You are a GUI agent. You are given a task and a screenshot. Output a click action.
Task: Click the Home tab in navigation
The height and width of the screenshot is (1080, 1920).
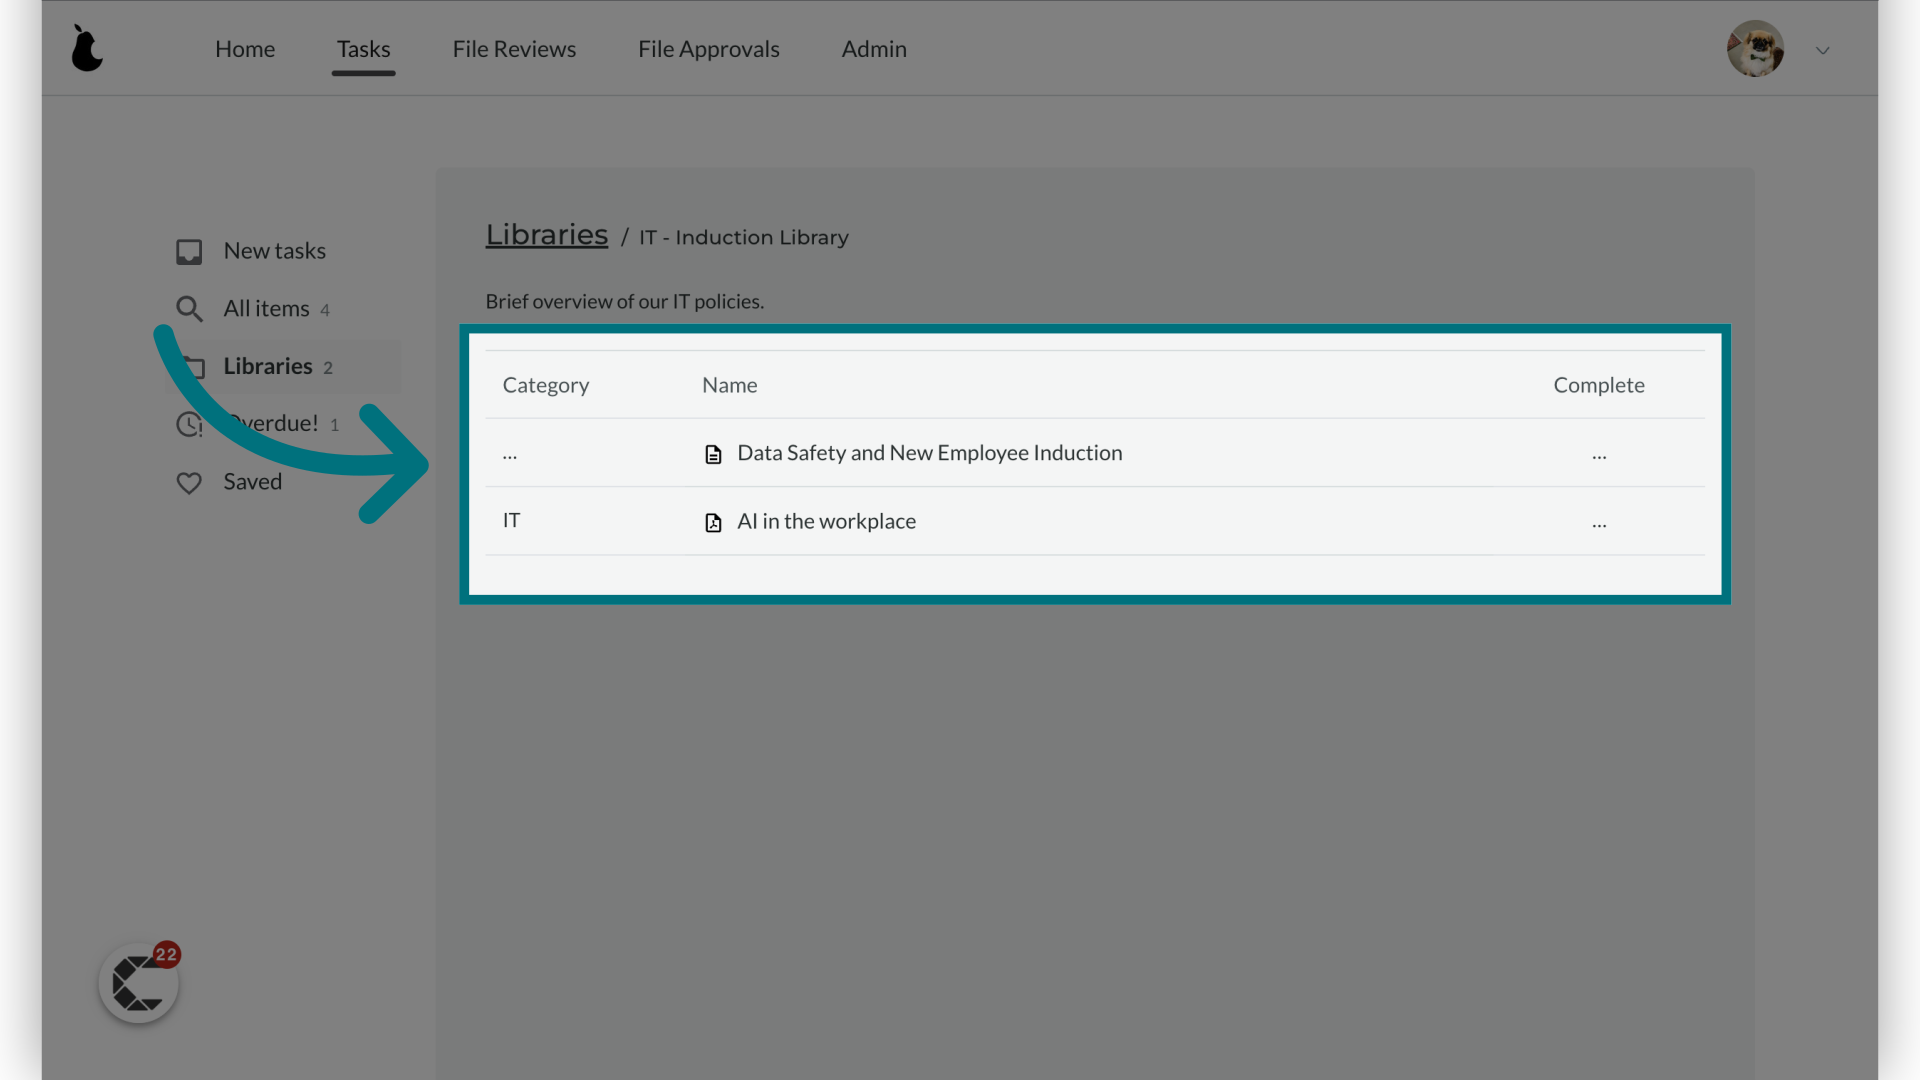tap(245, 49)
